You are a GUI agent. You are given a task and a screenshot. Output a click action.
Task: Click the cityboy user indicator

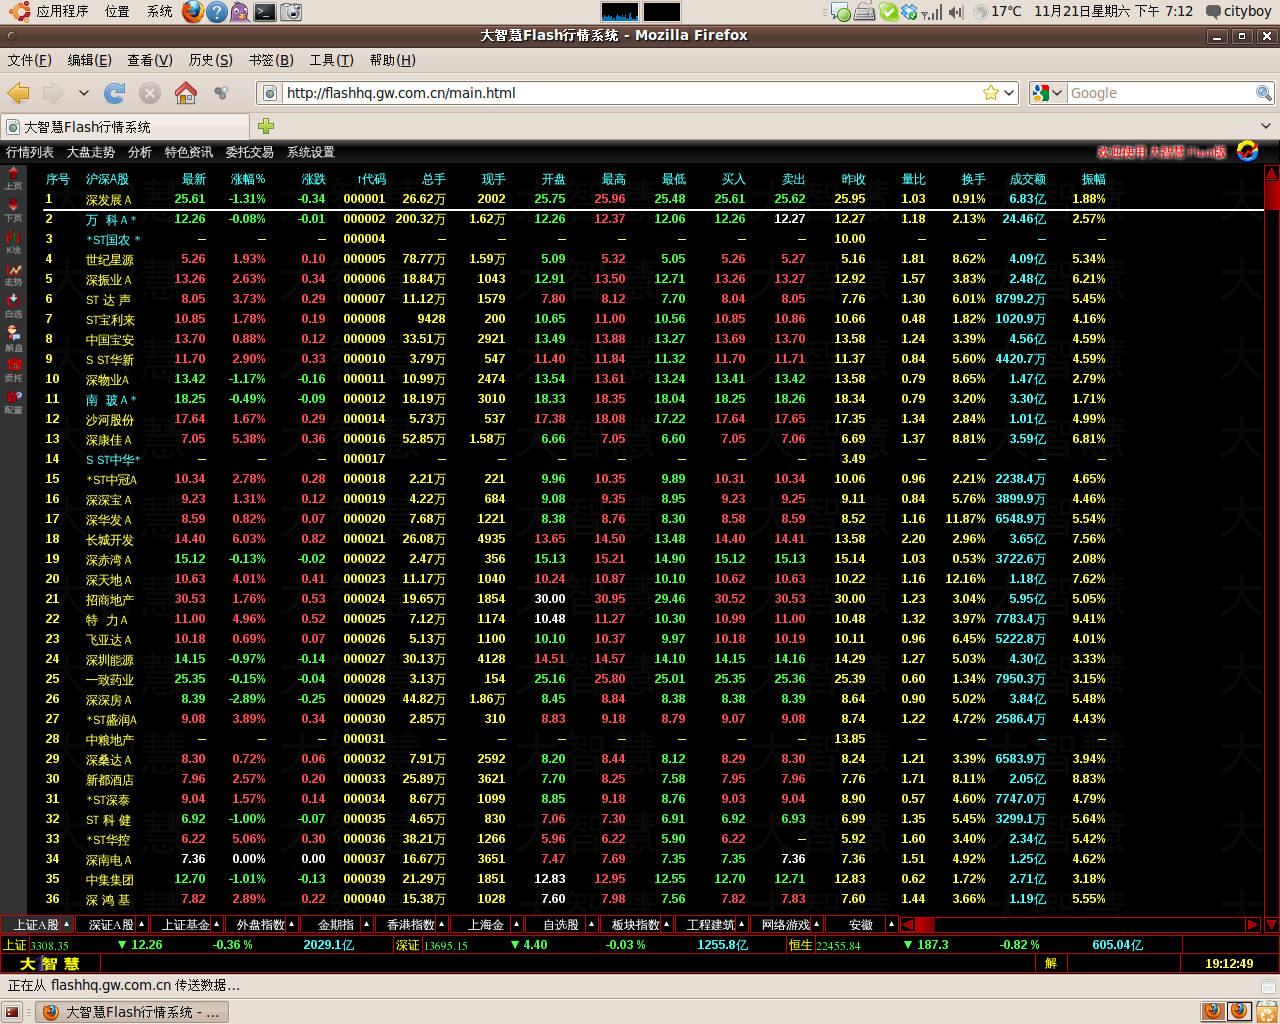(x=1239, y=11)
